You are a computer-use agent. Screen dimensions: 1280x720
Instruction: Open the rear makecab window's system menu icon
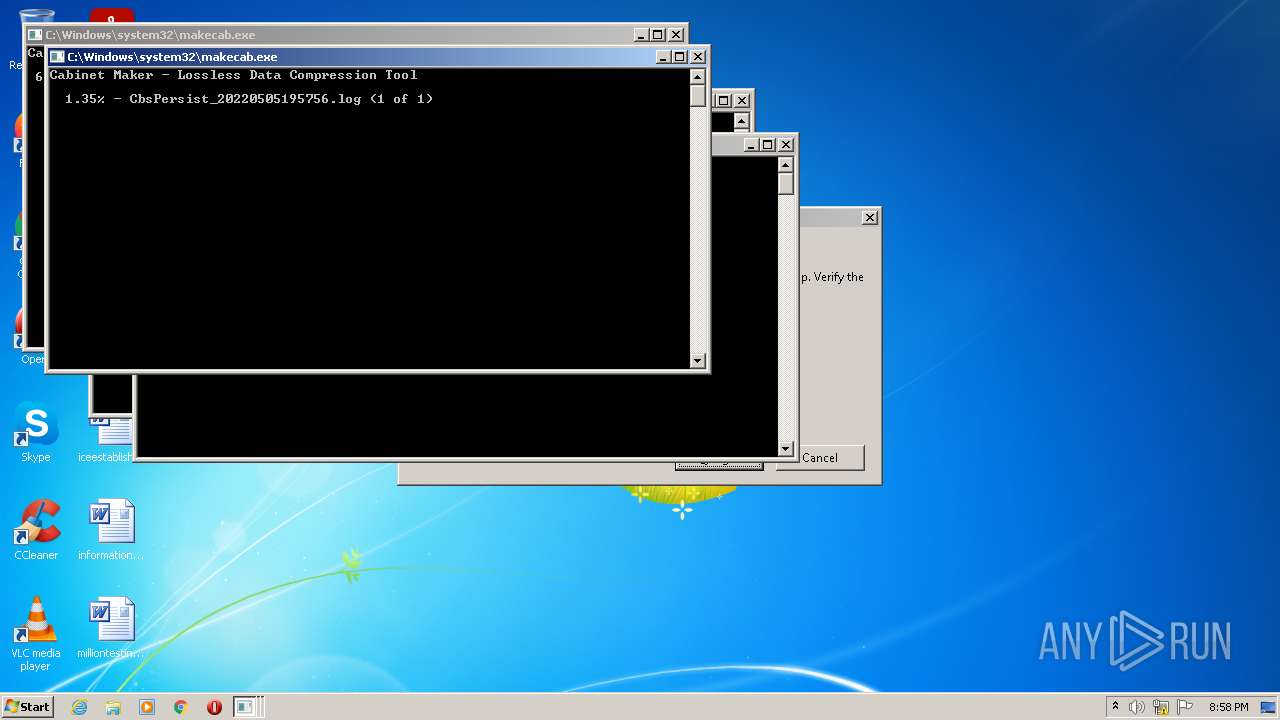coord(35,35)
